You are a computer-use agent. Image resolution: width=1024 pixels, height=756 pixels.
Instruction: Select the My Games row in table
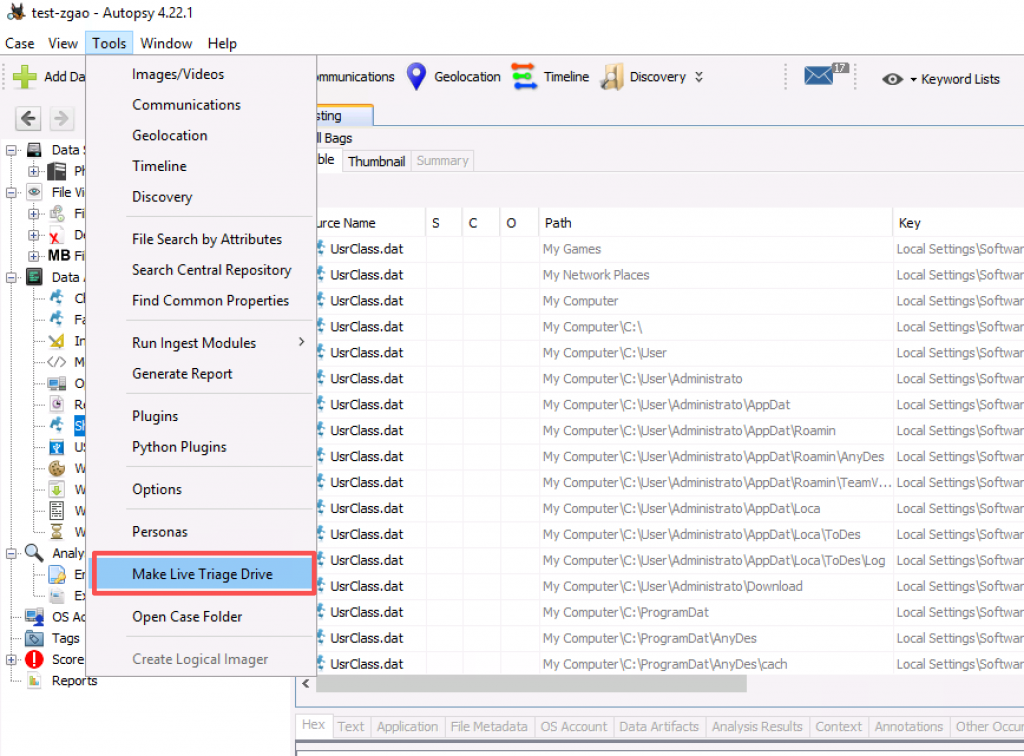(572, 249)
